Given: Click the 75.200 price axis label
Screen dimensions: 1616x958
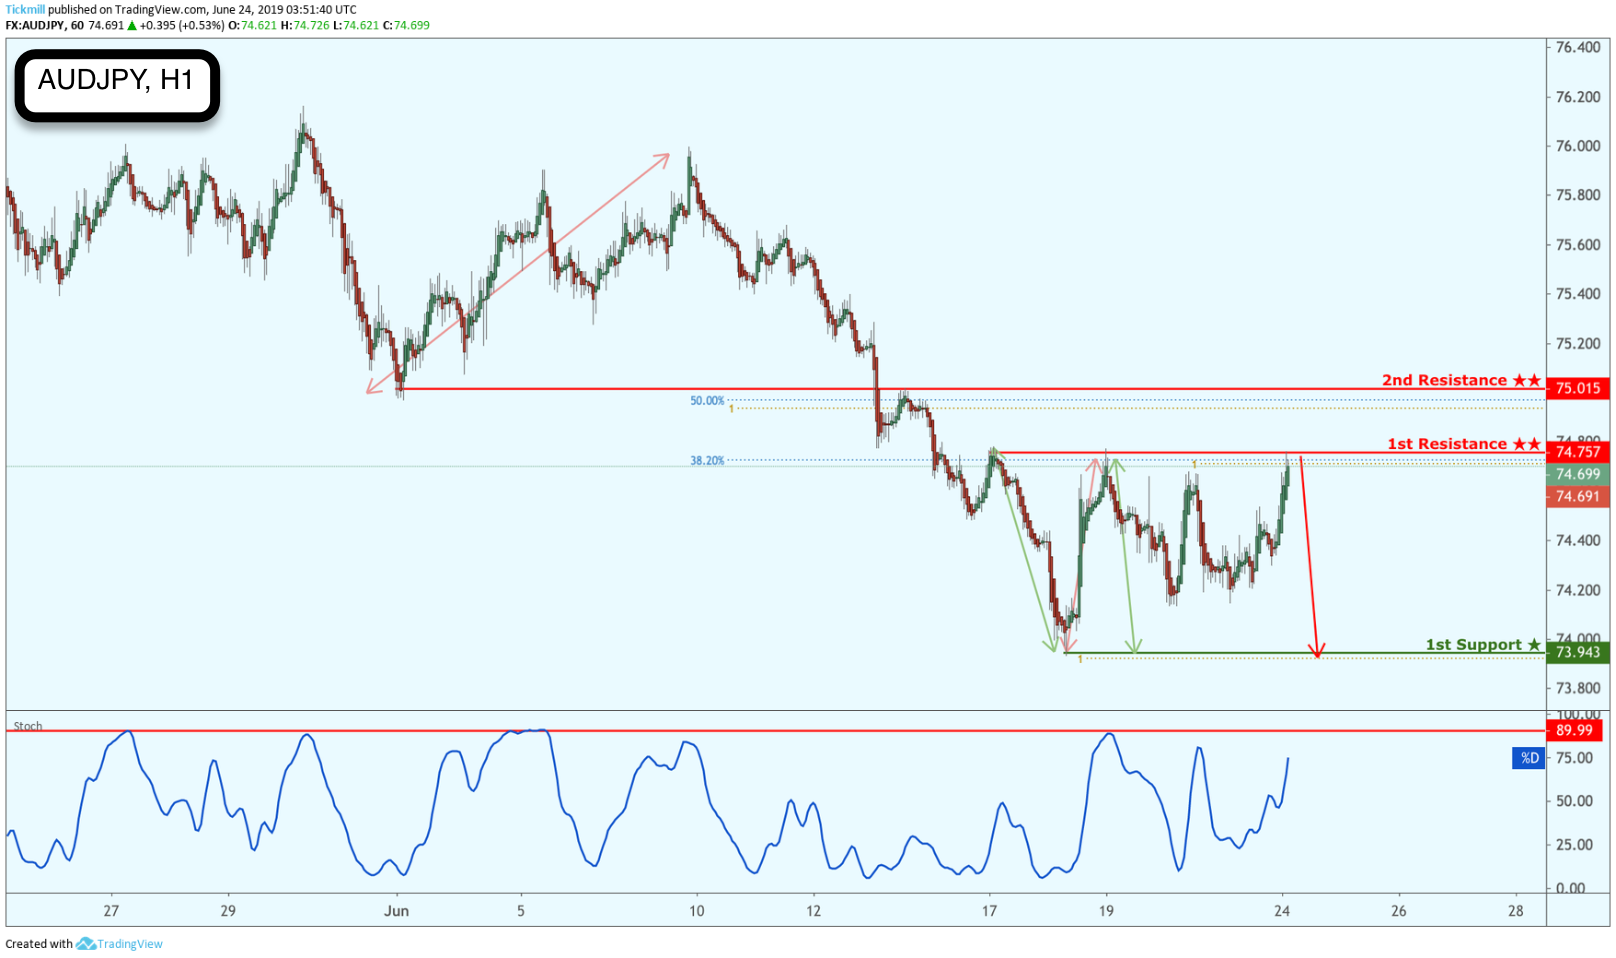Looking at the screenshot, I should [x=1578, y=344].
